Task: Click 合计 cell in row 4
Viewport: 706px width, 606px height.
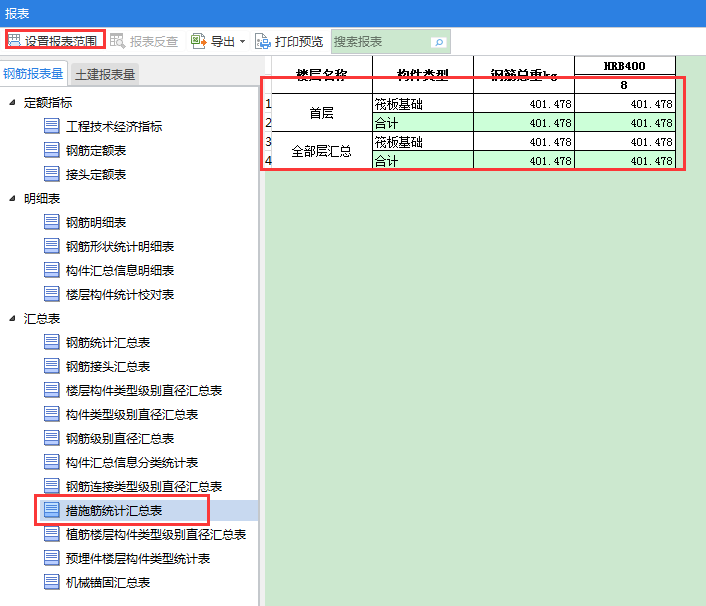Action: 423,160
